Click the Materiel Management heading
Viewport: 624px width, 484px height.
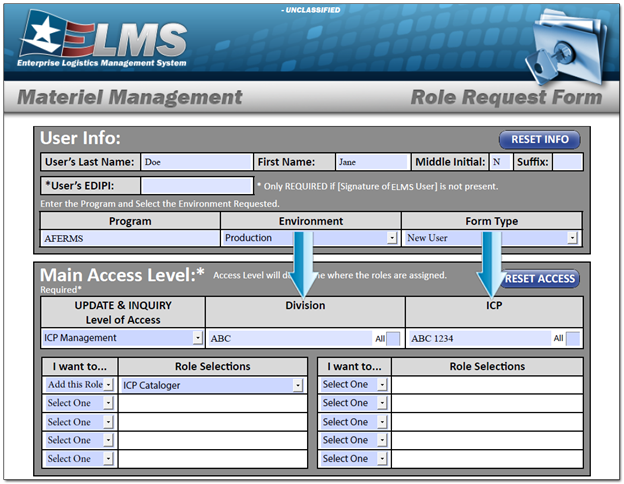[130, 97]
